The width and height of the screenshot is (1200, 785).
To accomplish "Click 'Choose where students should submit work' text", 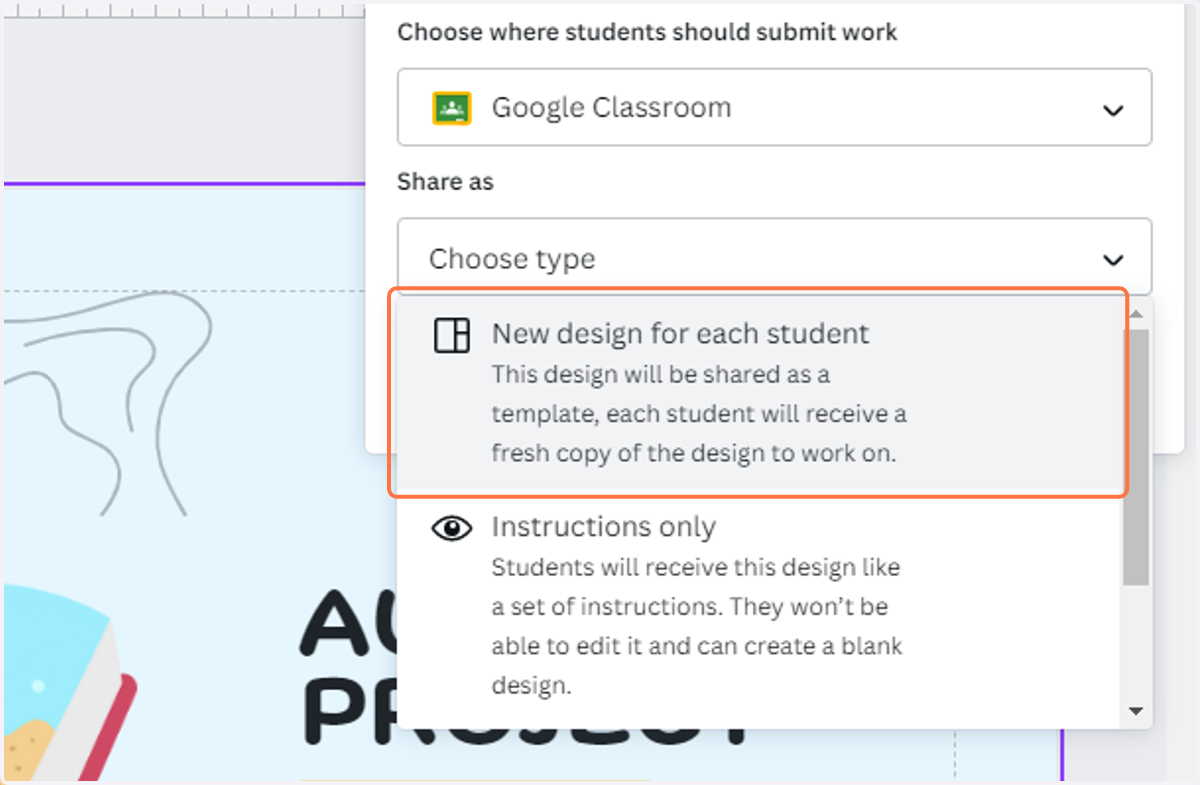I will tap(647, 32).
